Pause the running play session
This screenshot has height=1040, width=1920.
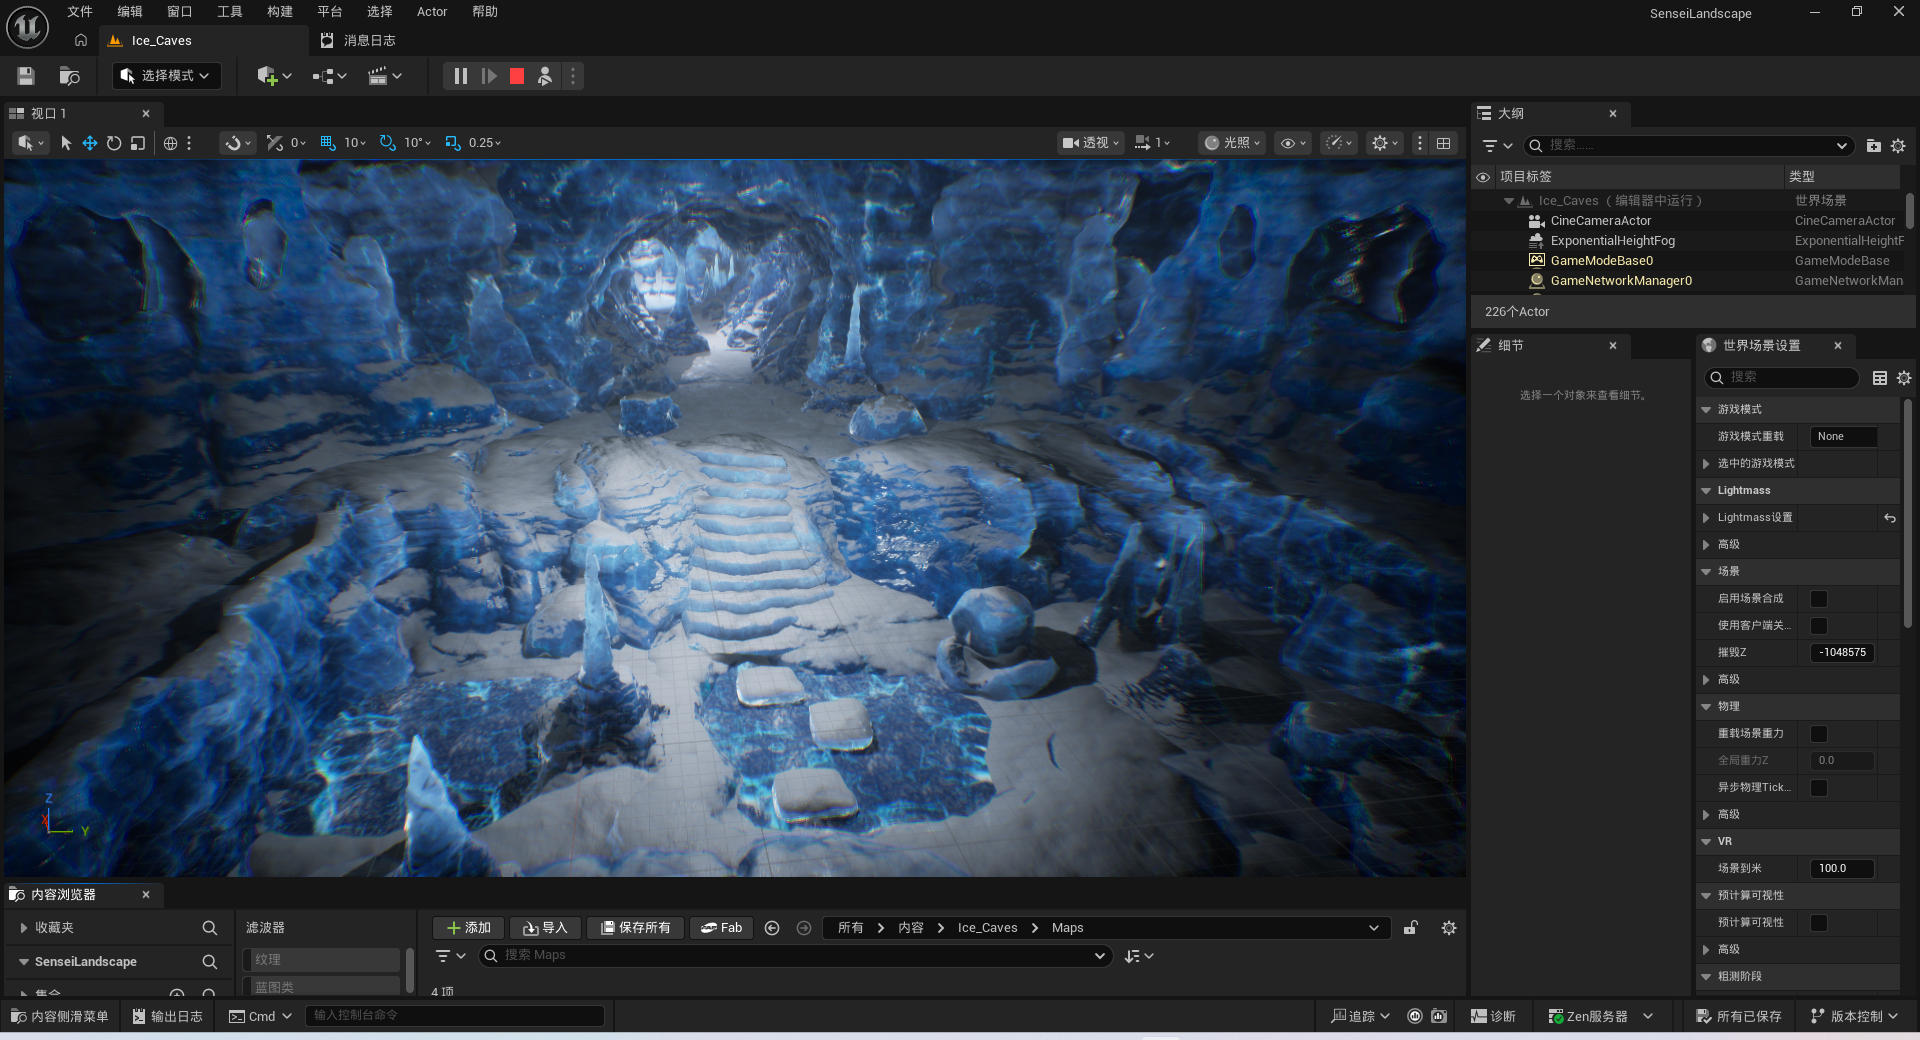point(460,76)
